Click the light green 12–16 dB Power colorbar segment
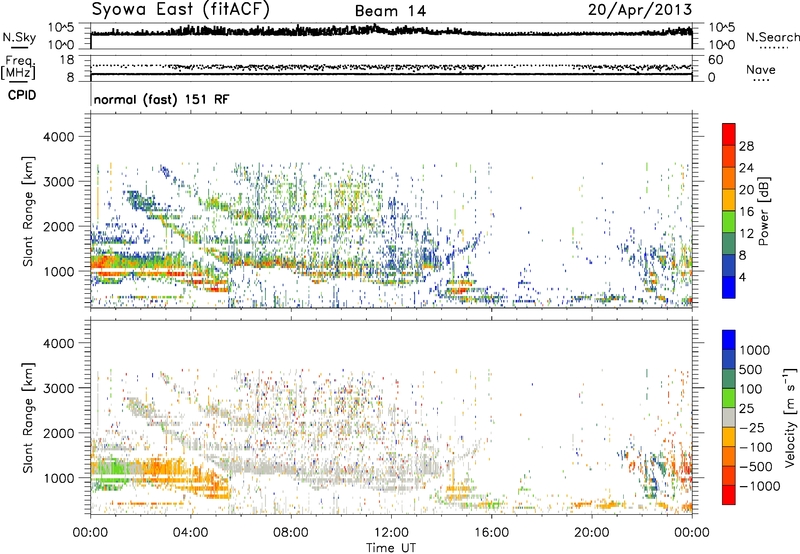Image resolution: width=800 pixels, height=554 pixels. tap(729, 221)
